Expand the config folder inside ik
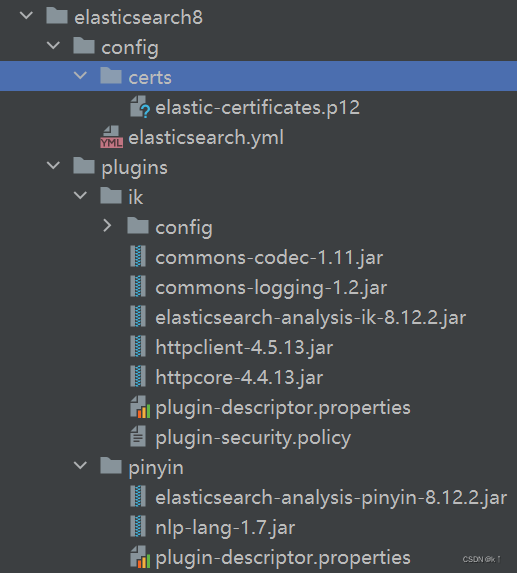This screenshot has width=517, height=573. point(107,226)
